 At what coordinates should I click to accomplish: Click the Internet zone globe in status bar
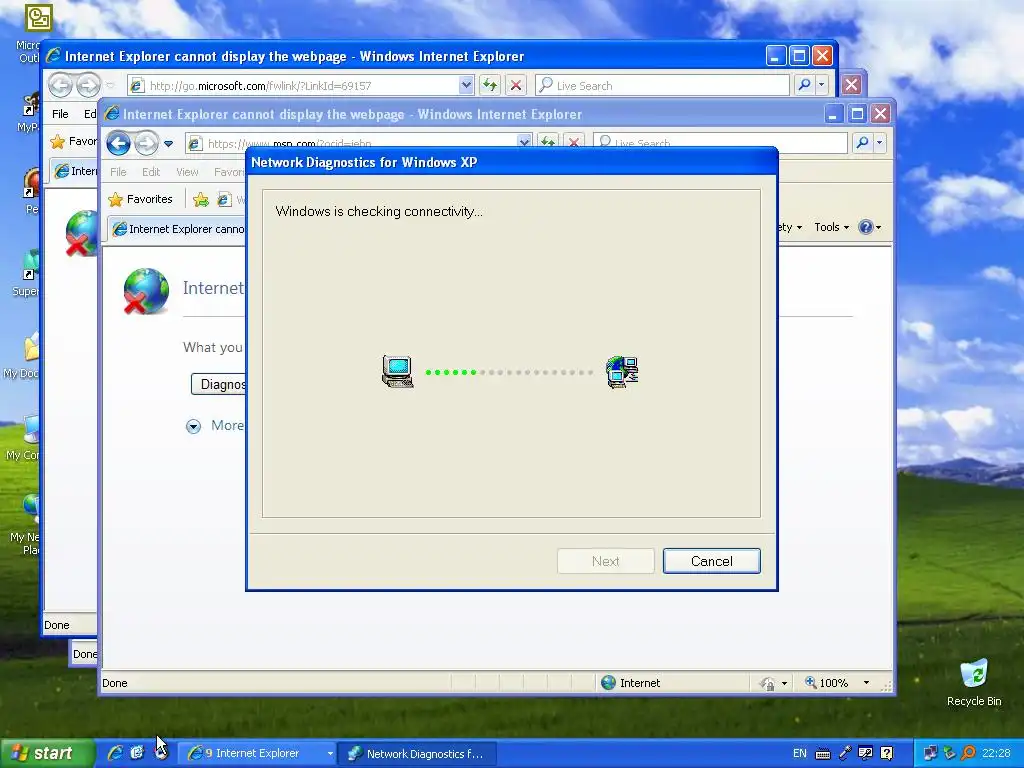click(608, 682)
